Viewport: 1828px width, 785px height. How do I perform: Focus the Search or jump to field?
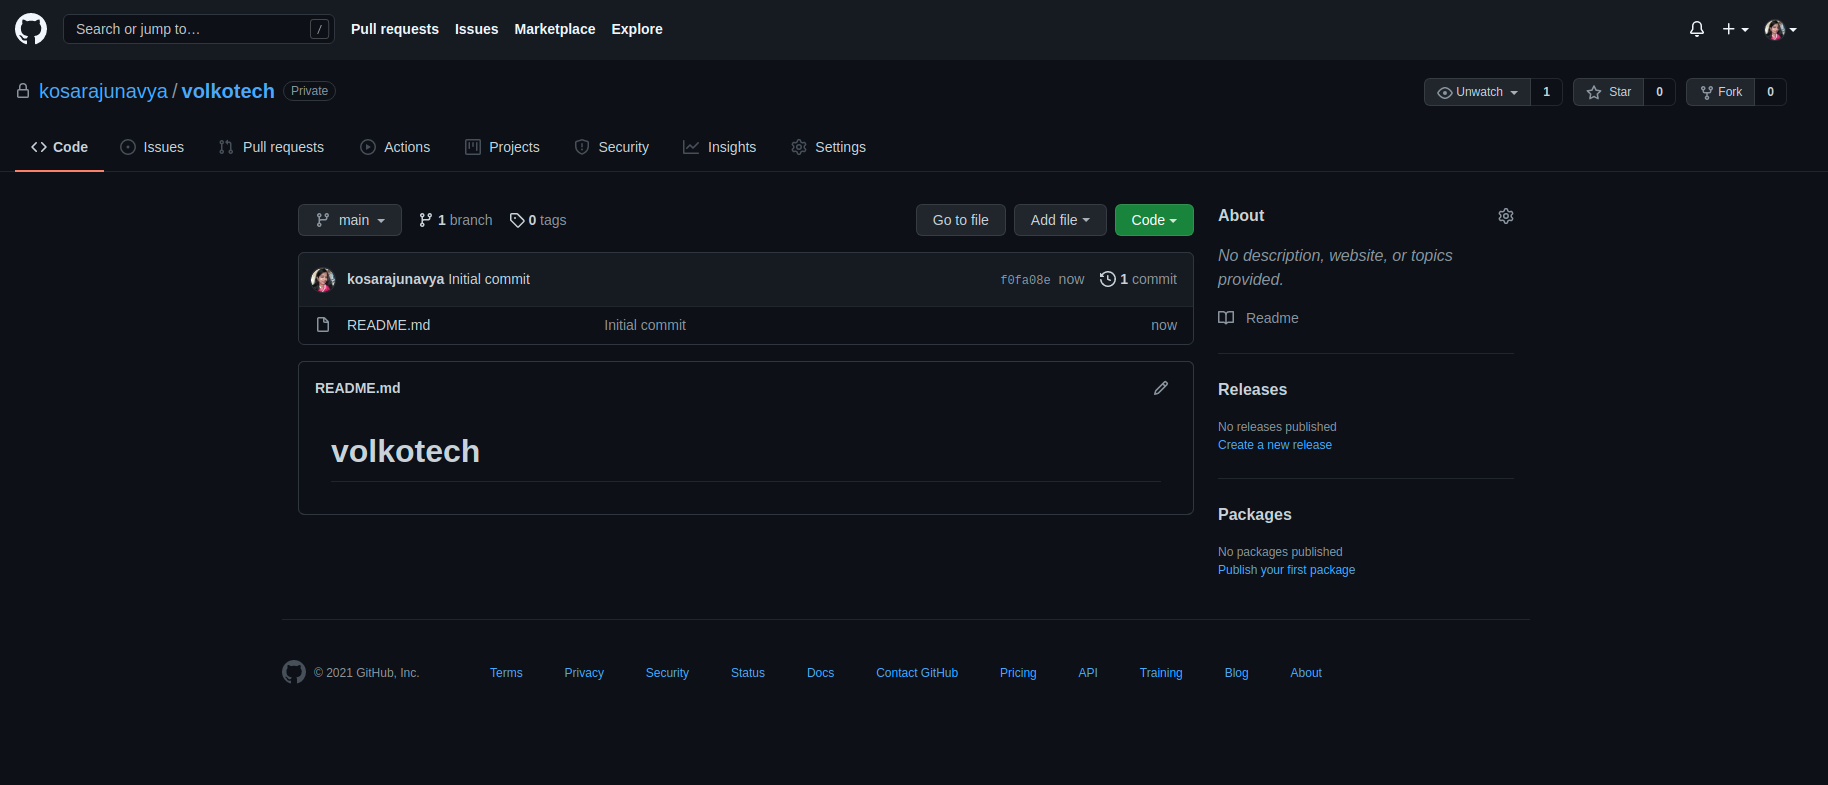point(199,29)
